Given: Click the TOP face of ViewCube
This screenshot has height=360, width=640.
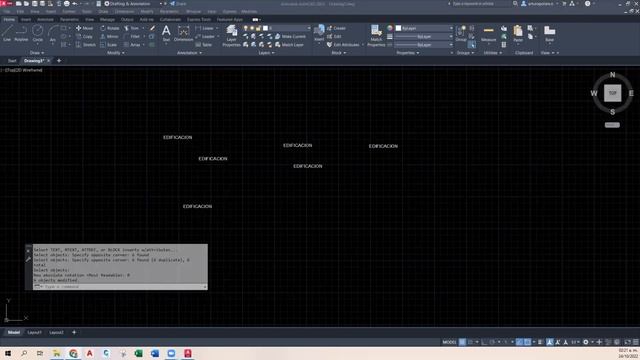Looking at the screenshot, I should coord(612,93).
